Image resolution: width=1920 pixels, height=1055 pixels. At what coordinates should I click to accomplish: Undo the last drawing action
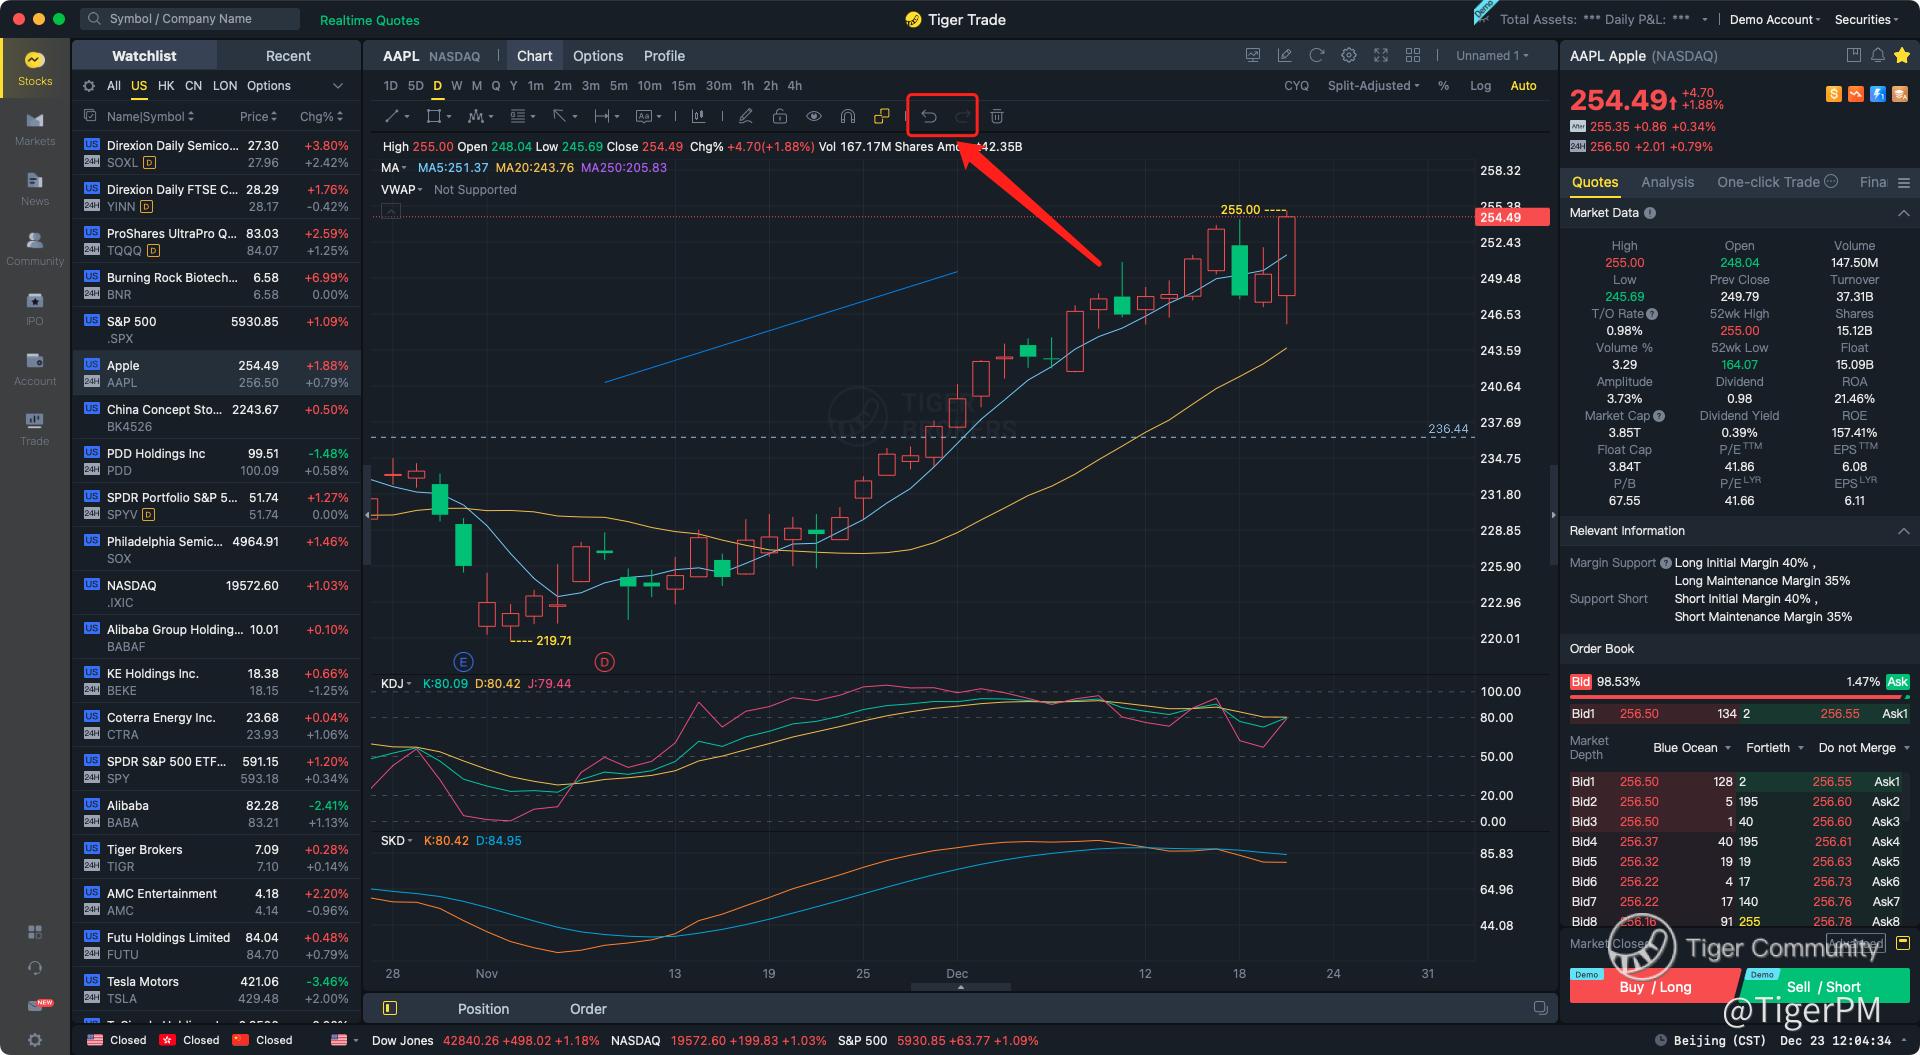(928, 116)
